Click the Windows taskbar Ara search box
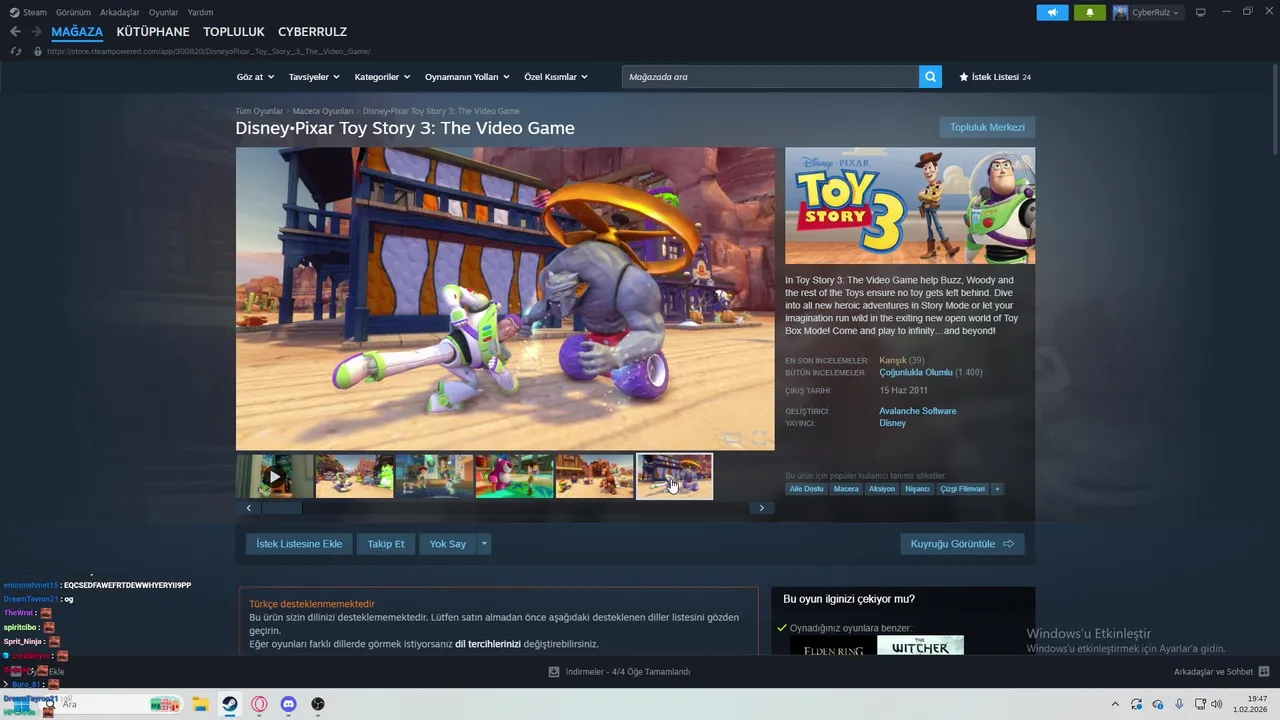This screenshot has width=1280, height=720. (x=110, y=704)
